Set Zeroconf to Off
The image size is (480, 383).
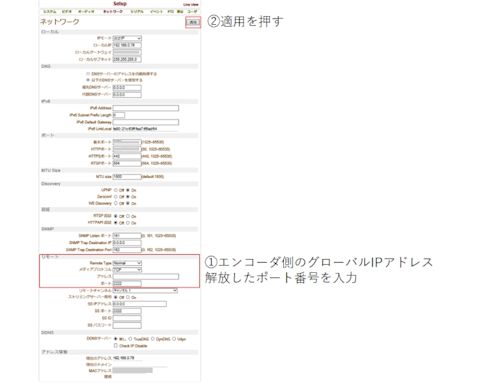116,197
